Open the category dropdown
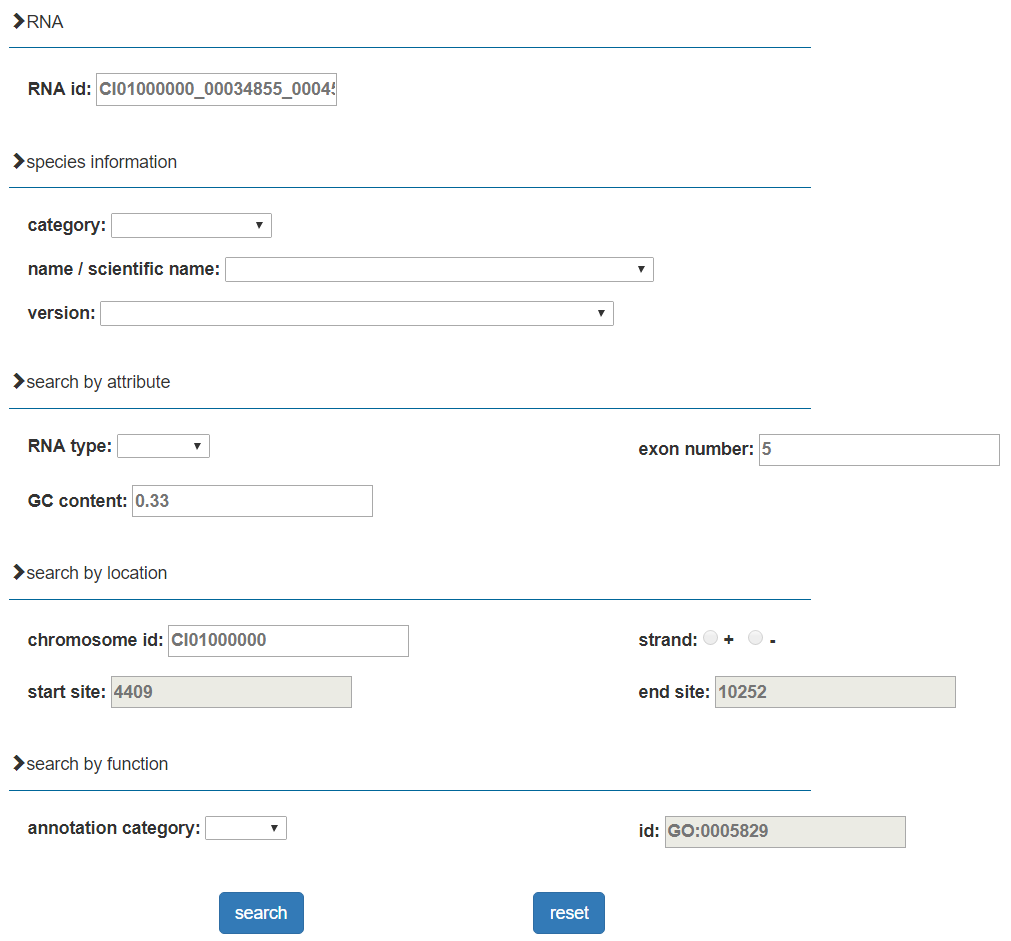The width and height of the screenshot is (1011, 941). (191, 225)
